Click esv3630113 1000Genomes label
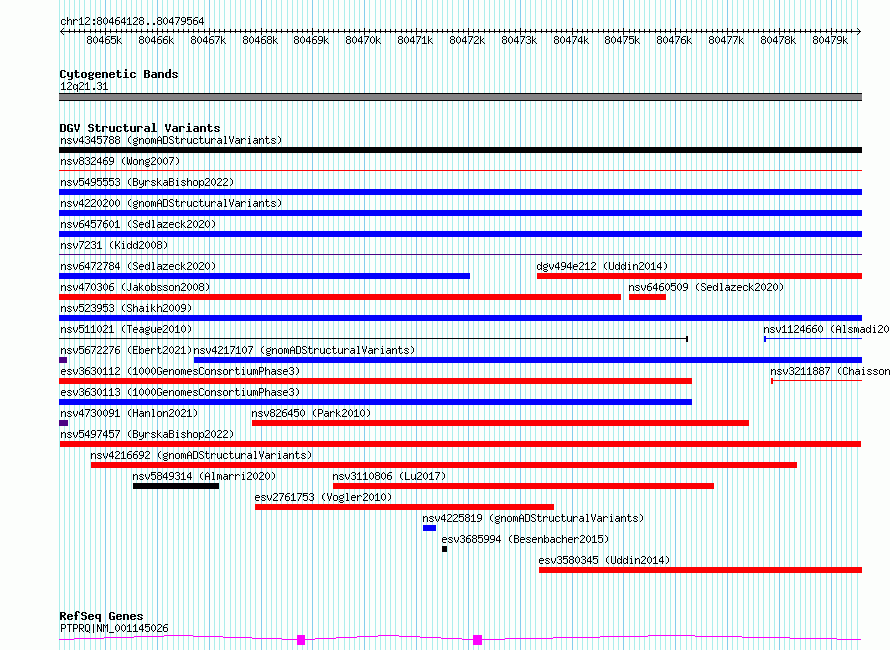Viewport: 890px width, 650px height. pyautogui.click(x=180, y=392)
